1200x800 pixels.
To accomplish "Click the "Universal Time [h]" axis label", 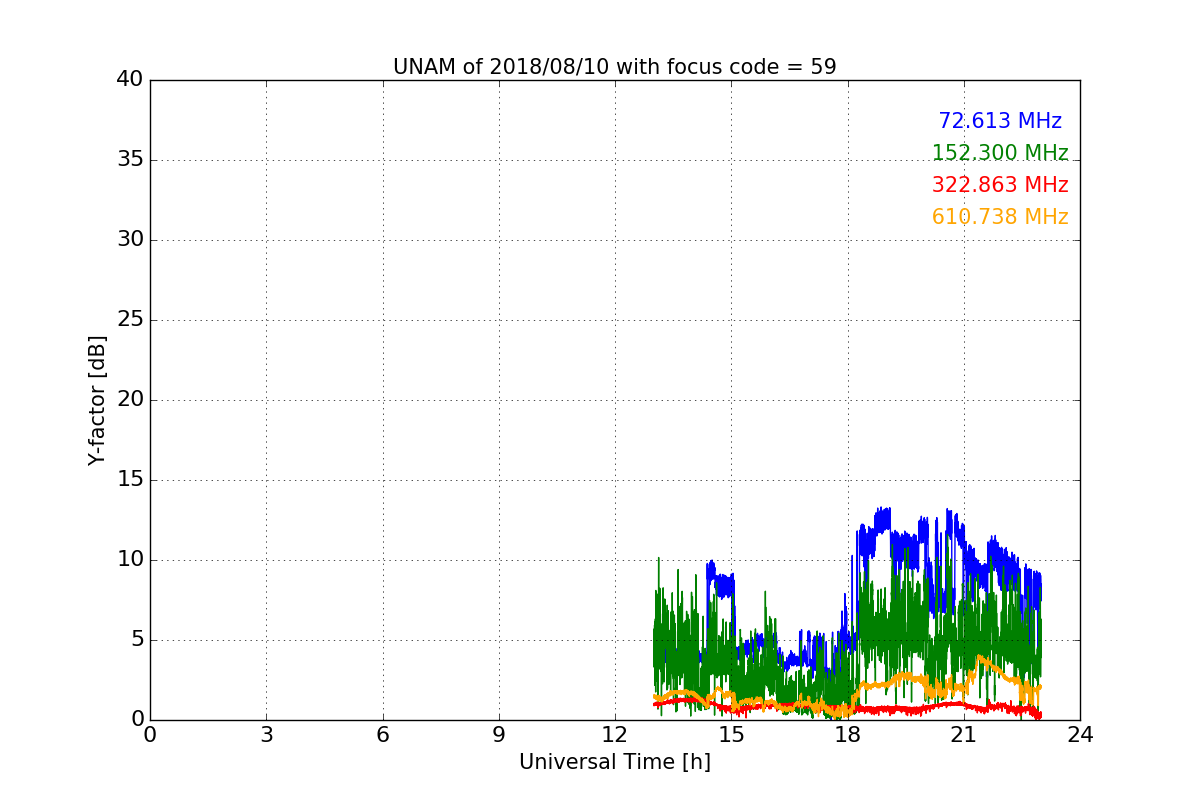I will click(x=615, y=762).
